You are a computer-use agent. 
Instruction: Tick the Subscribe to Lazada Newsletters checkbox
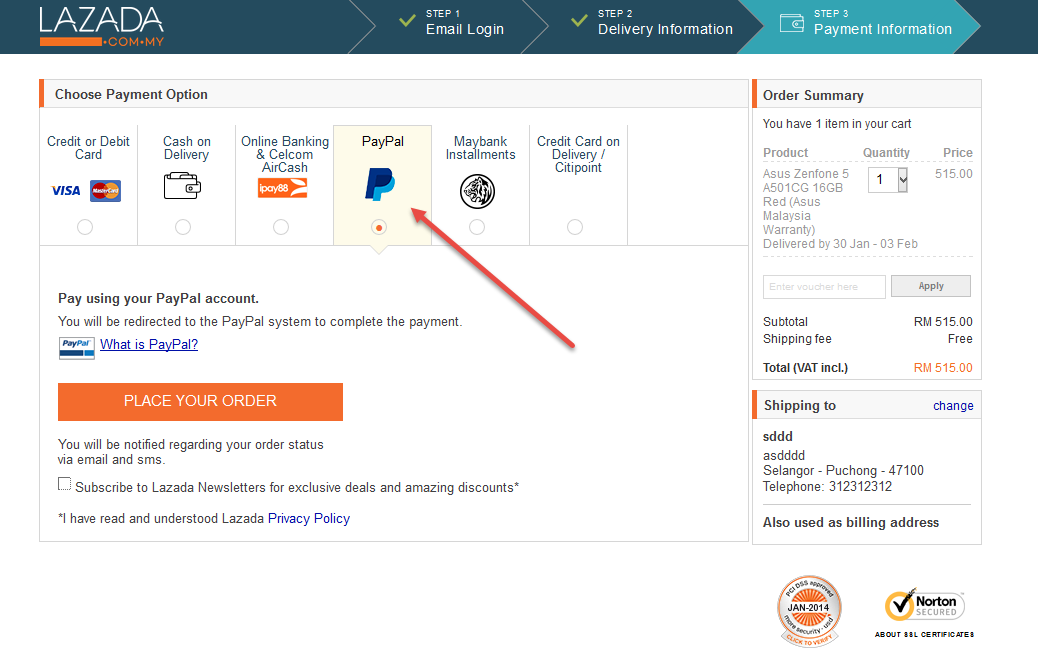pyautogui.click(x=64, y=484)
